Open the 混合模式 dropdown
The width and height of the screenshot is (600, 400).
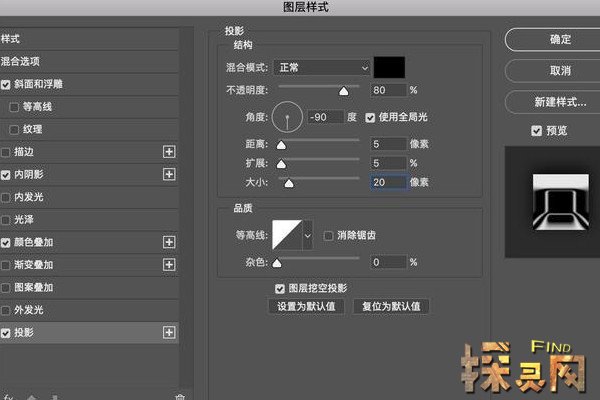321,68
